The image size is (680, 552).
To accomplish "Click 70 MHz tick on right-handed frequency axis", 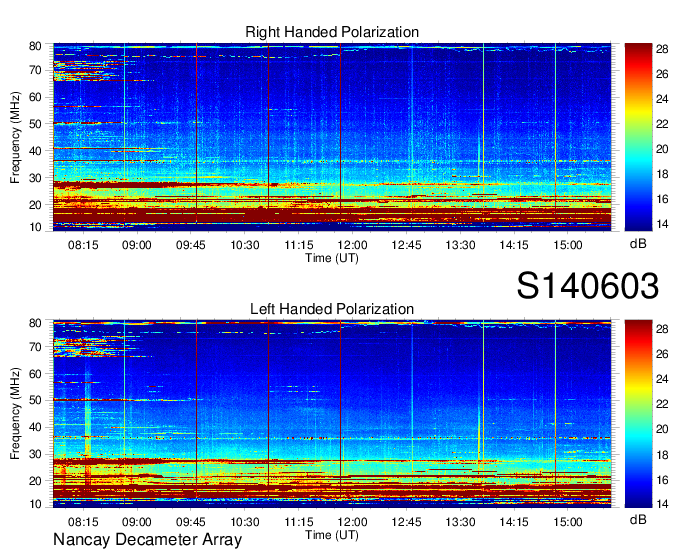I will pos(35,70).
